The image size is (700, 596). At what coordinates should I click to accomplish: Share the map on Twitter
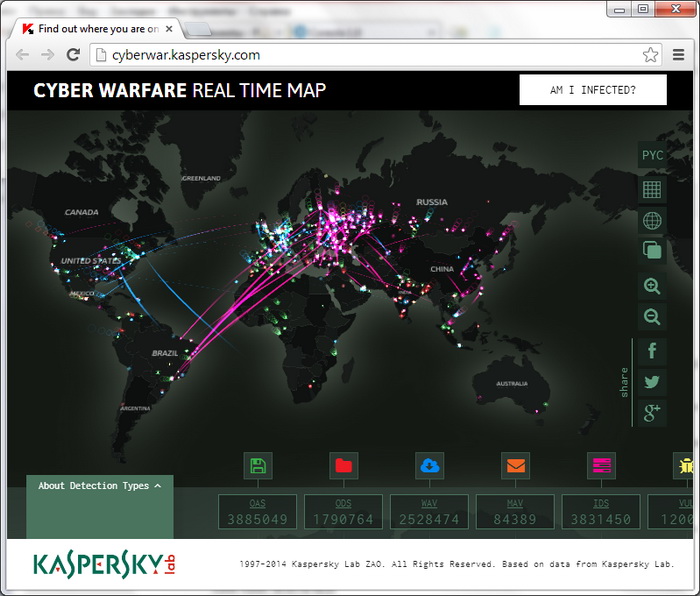[x=652, y=382]
